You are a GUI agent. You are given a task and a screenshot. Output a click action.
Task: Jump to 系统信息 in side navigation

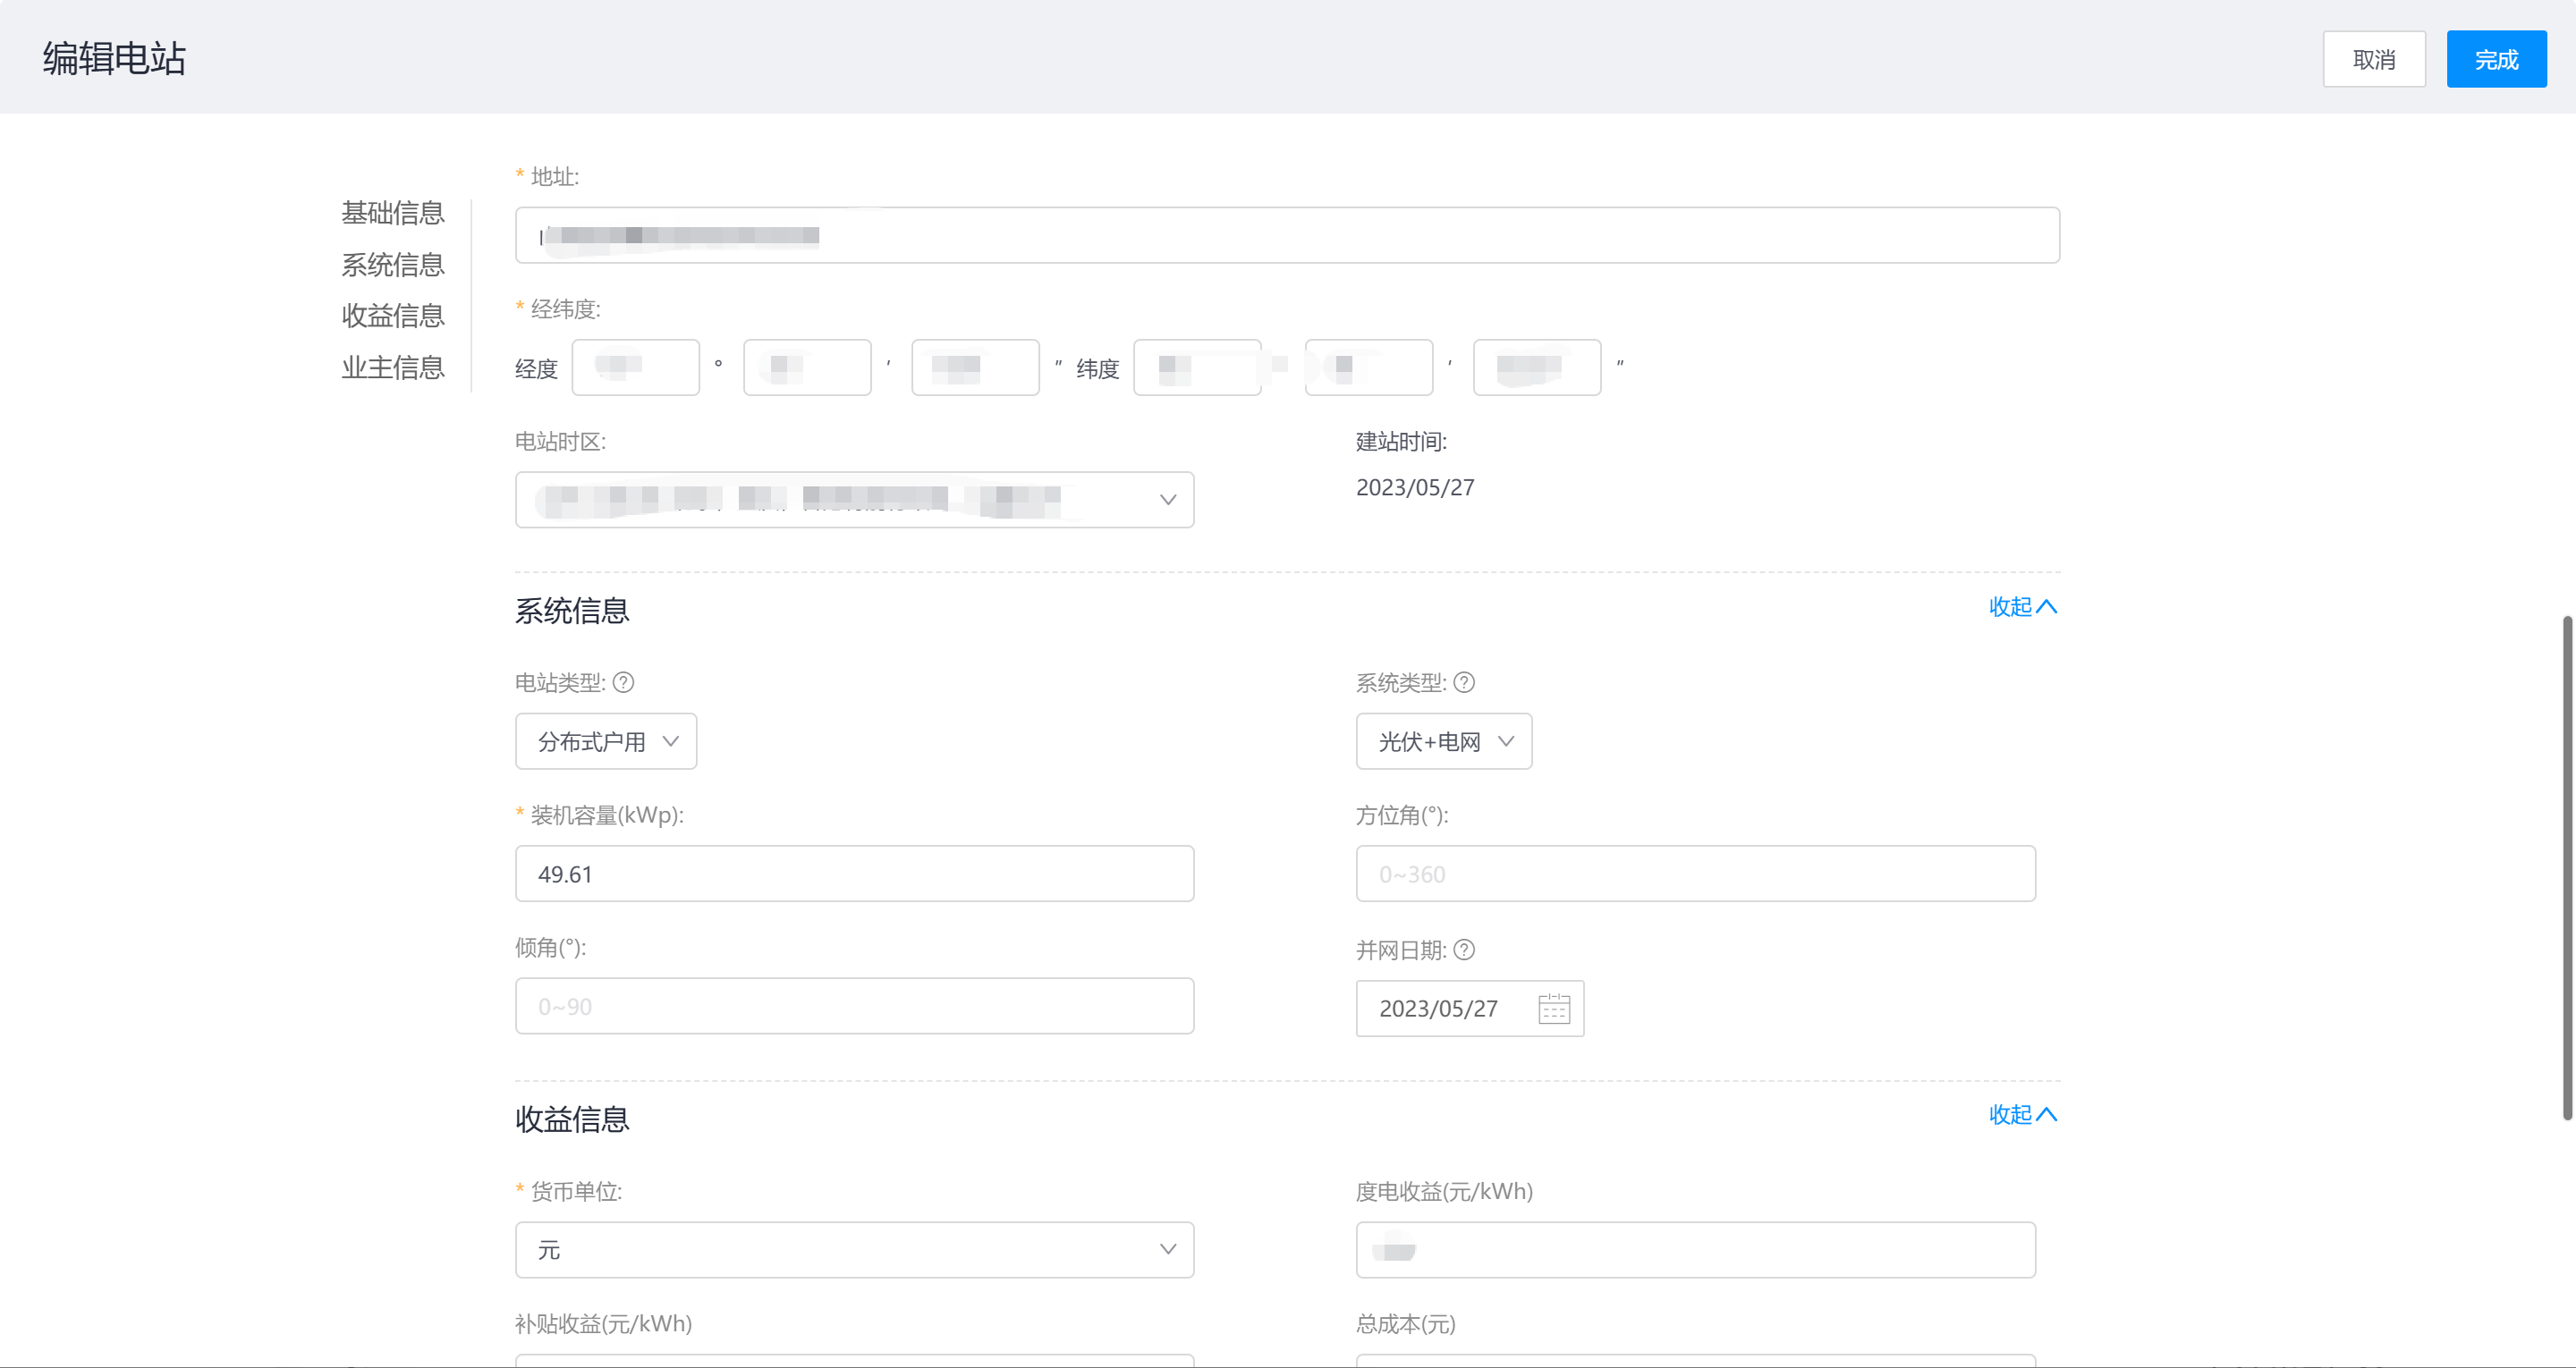pyautogui.click(x=393, y=265)
